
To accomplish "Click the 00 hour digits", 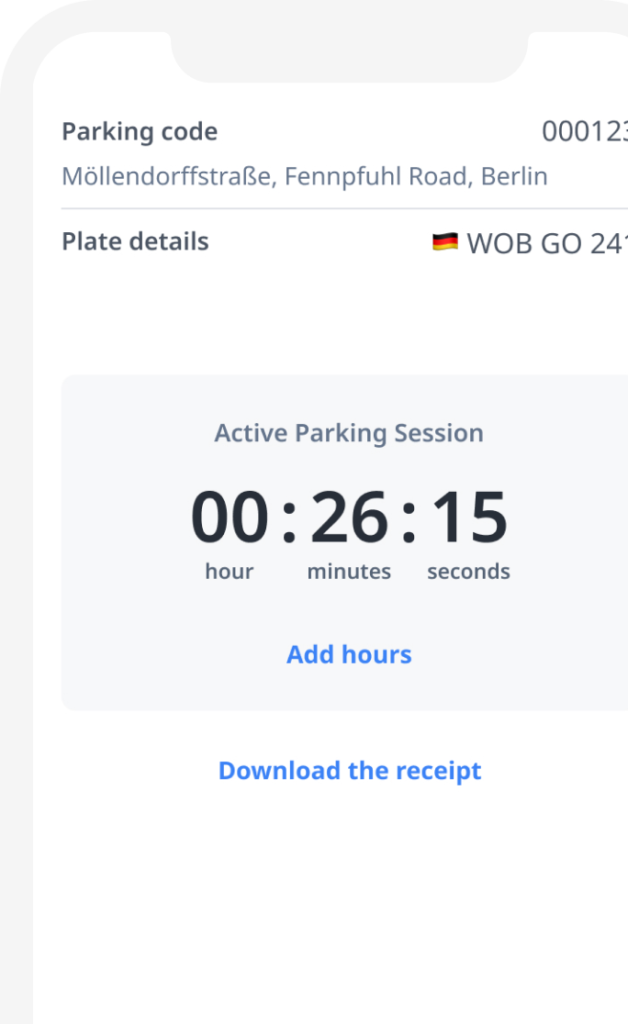I will (230, 518).
